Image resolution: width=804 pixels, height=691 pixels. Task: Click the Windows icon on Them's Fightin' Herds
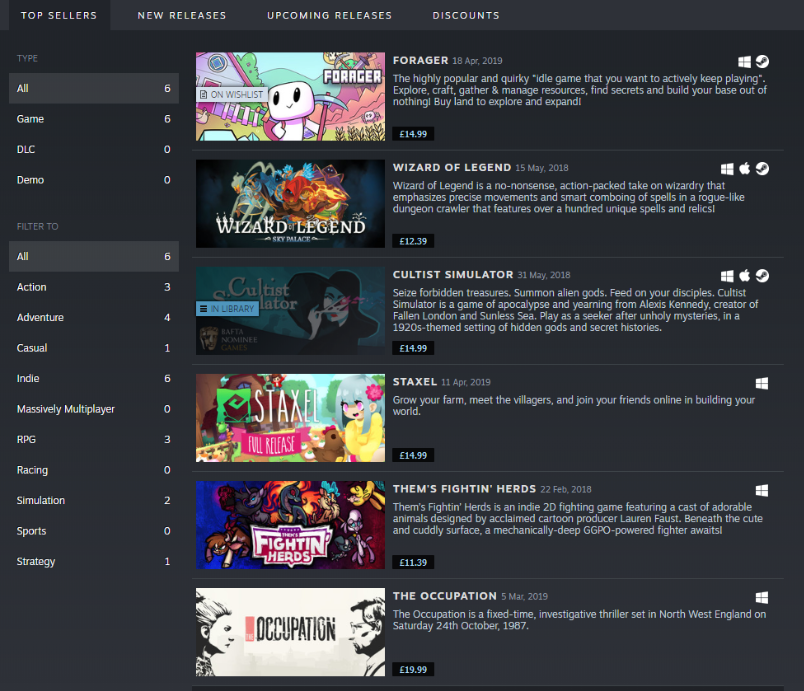762,490
